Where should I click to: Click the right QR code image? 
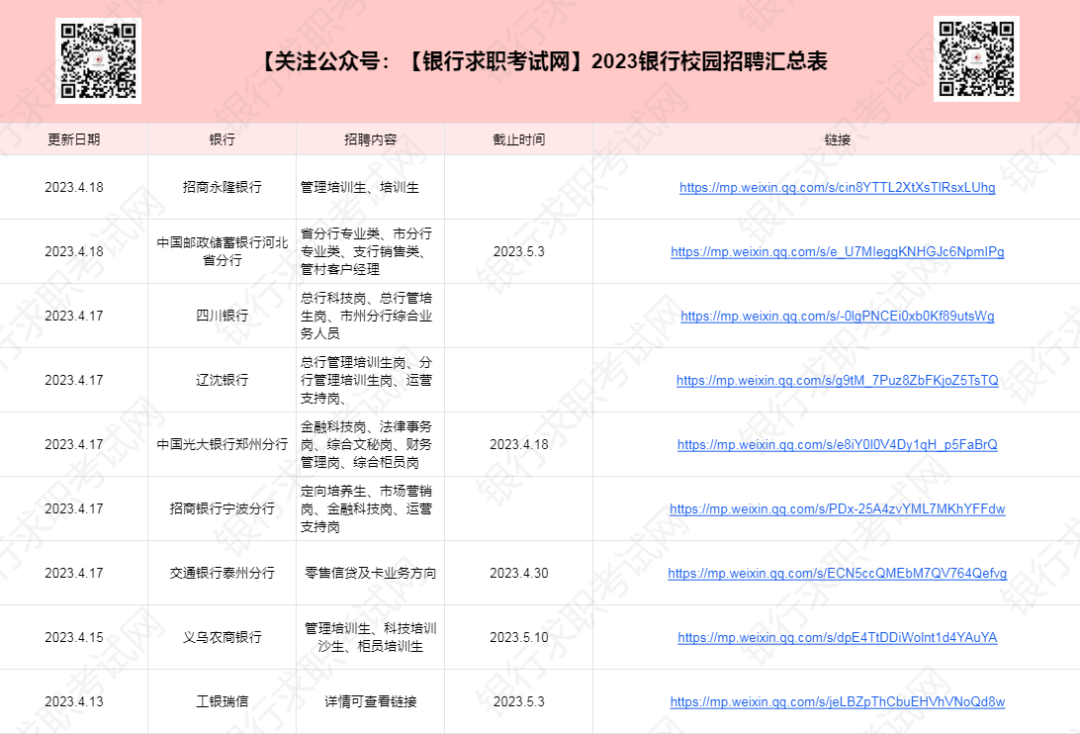[976, 59]
